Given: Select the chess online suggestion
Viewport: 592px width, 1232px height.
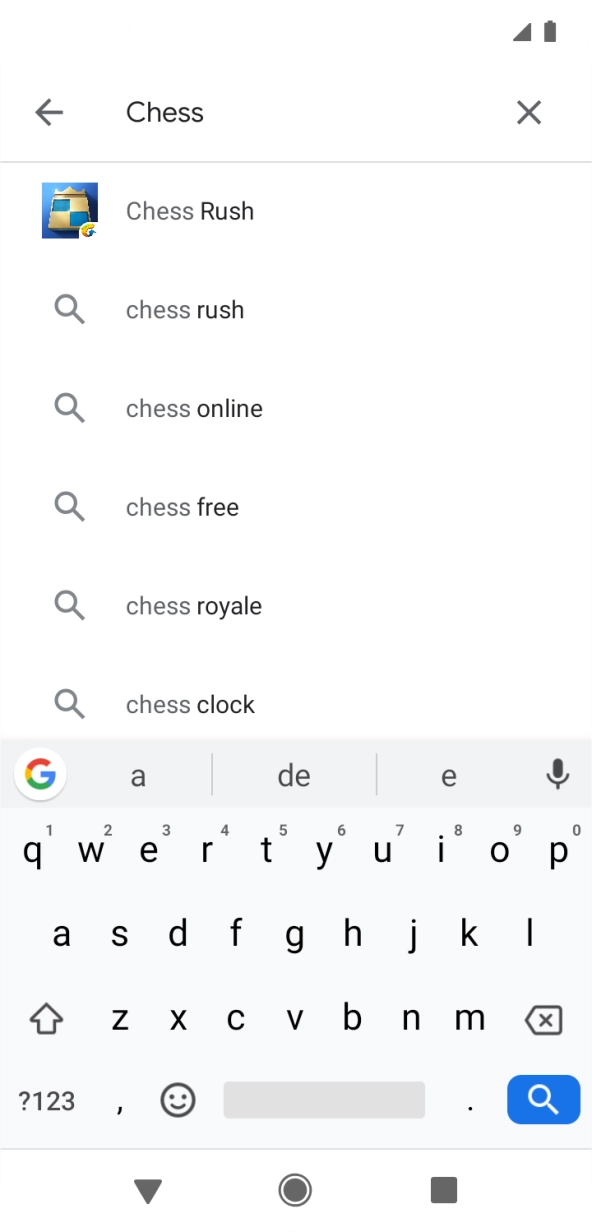Looking at the screenshot, I should [x=193, y=408].
